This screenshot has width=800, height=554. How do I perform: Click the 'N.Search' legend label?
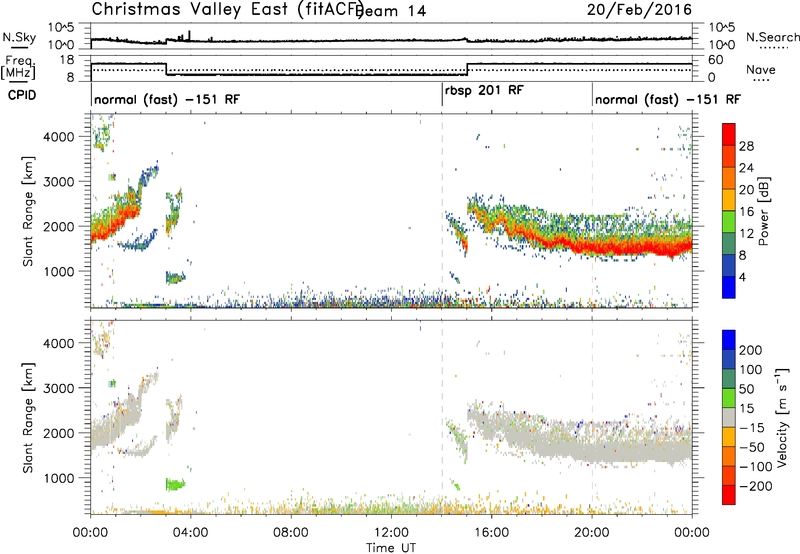(773, 37)
